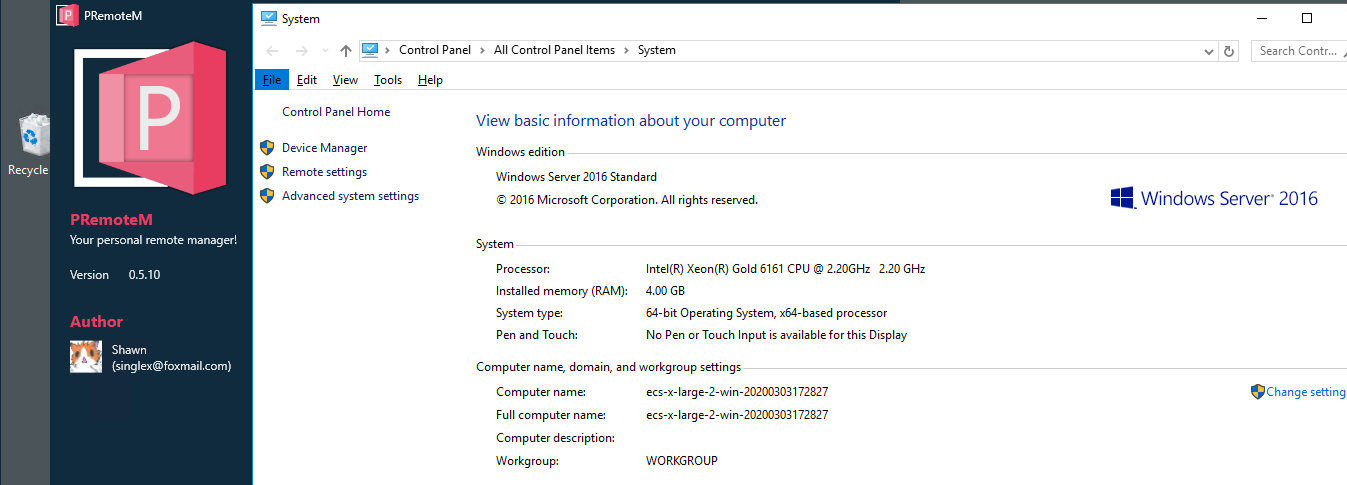Open the View menu
1347x485 pixels.
(x=345, y=80)
